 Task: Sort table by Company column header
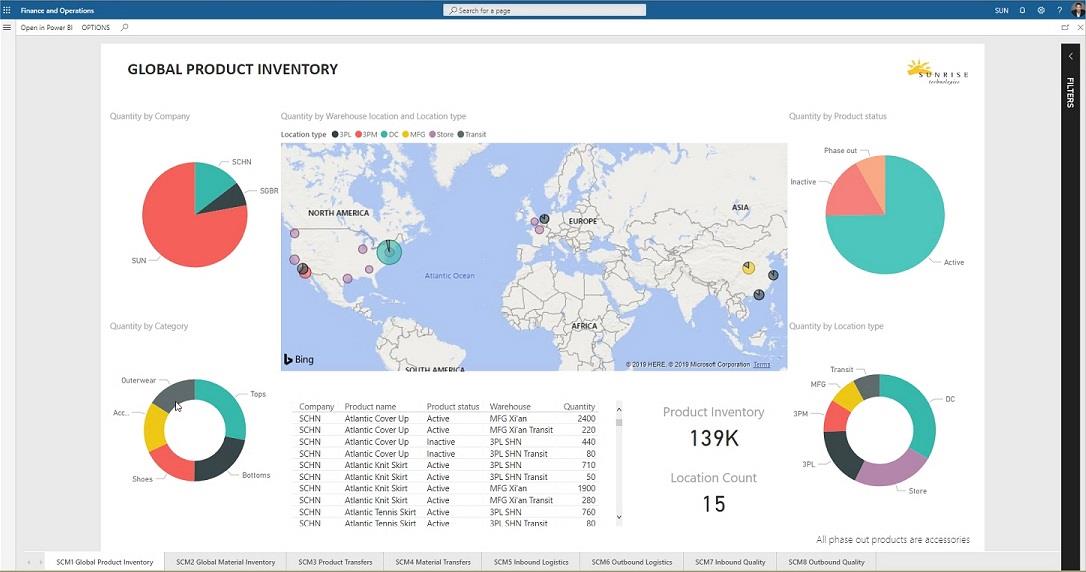[x=316, y=406]
